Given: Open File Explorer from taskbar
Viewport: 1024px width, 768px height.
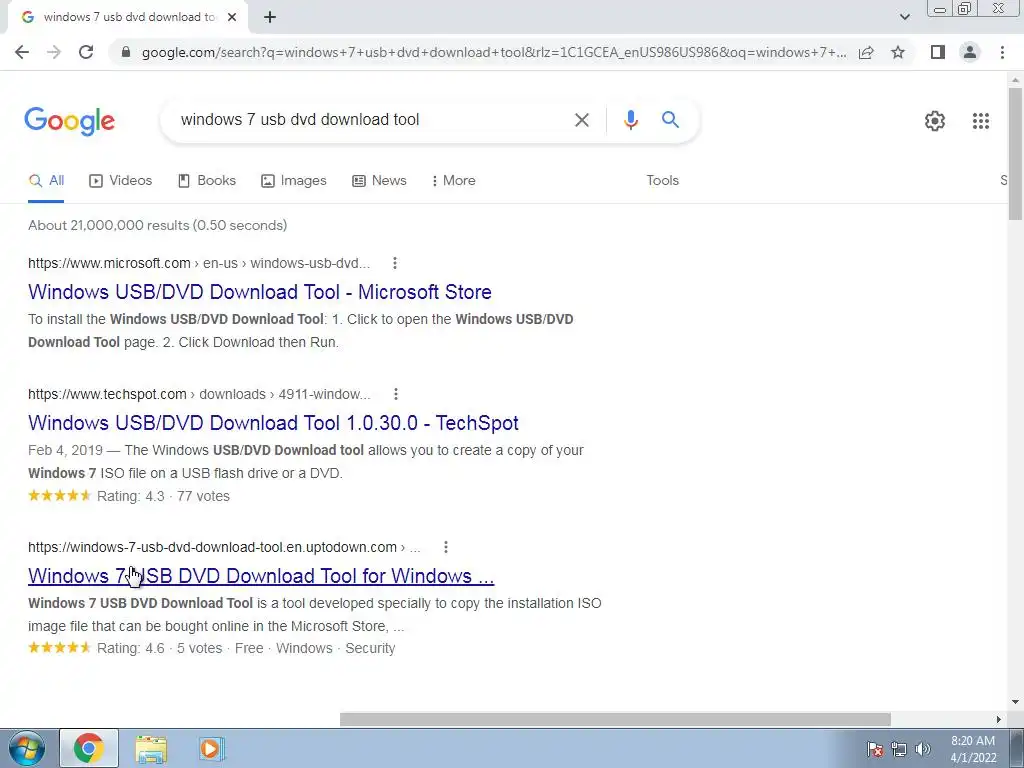Looking at the screenshot, I should pyautogui.click(x=151, y=749).
